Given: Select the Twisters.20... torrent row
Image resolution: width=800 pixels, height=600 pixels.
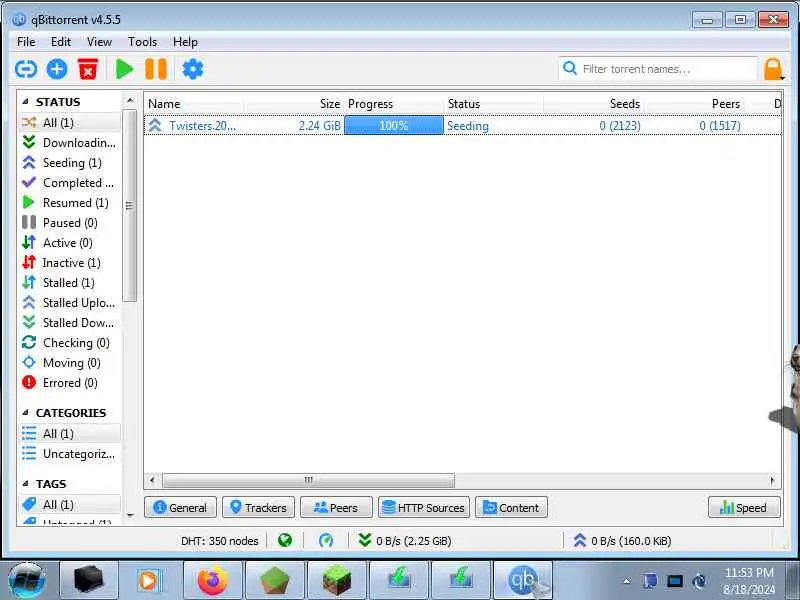Looking at the screenshot, I should click(x=463, y=126).
